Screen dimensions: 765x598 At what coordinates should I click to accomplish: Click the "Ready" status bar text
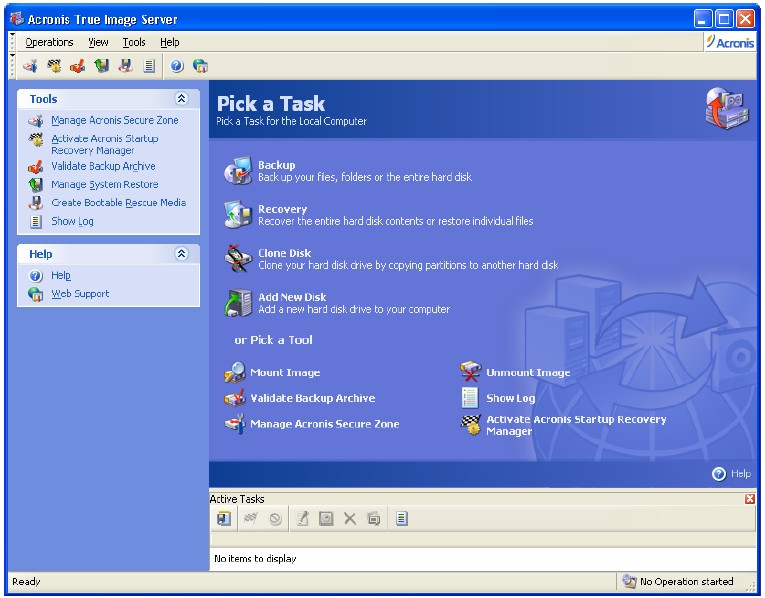[26, 581]
